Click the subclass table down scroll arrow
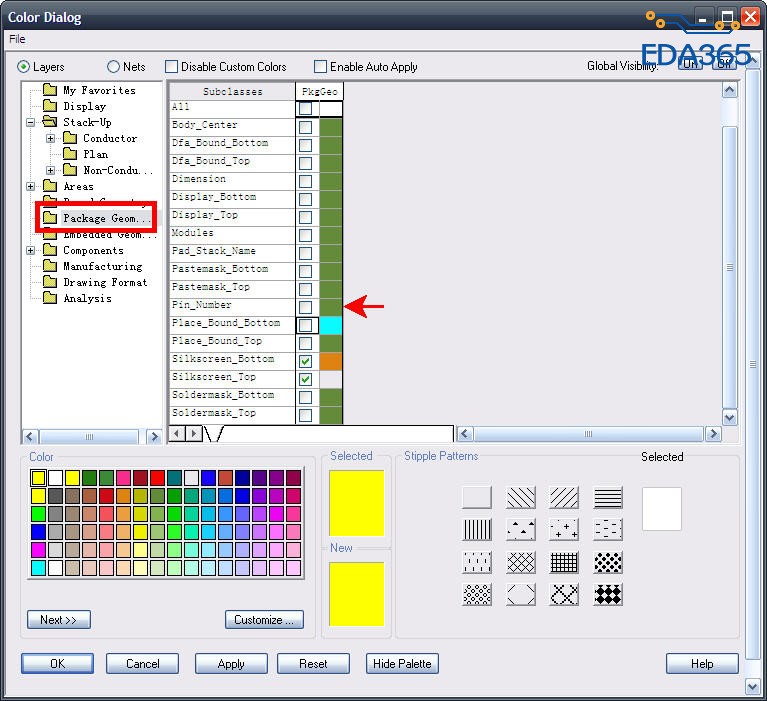767x701 pixels. click(x=730, y=418)
